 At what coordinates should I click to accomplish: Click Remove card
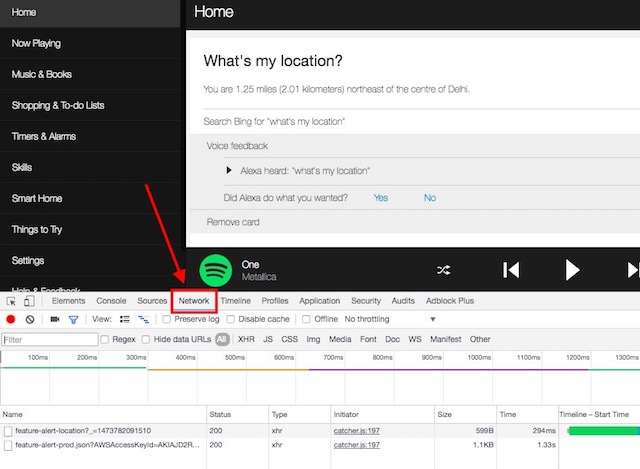233,222
